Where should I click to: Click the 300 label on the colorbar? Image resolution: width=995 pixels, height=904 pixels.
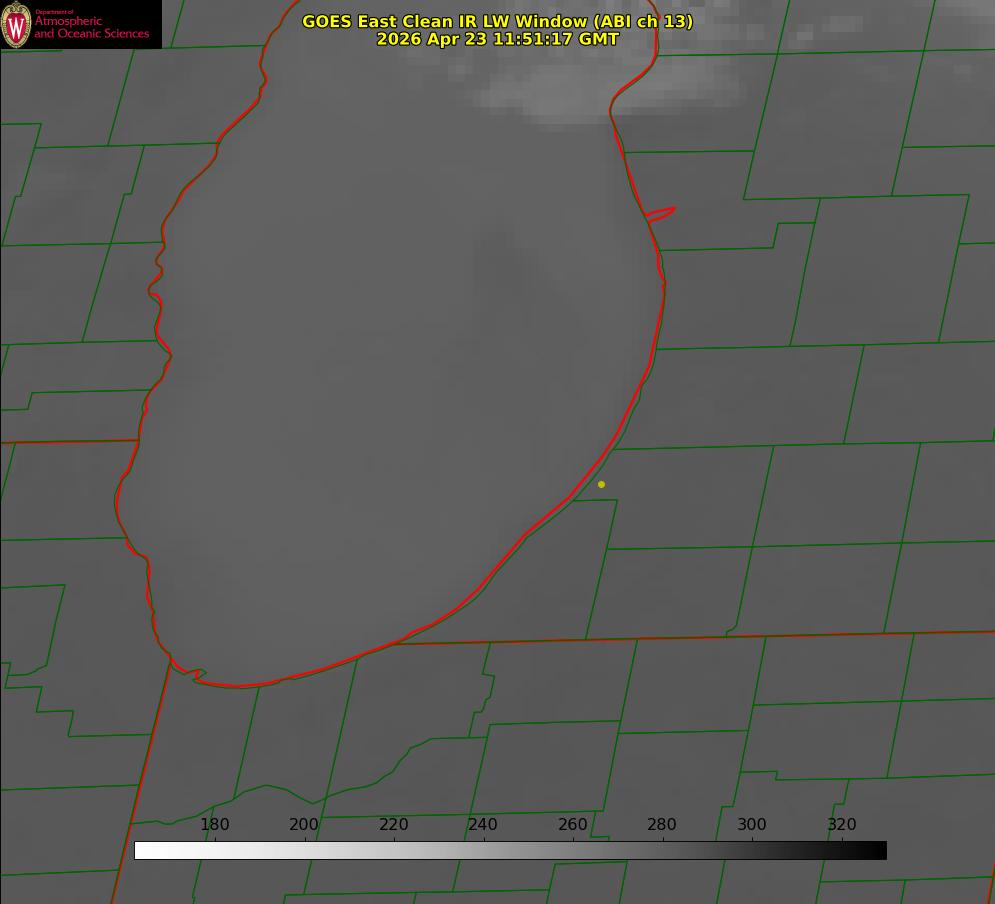pyautogui.click(x=752, y=824)
